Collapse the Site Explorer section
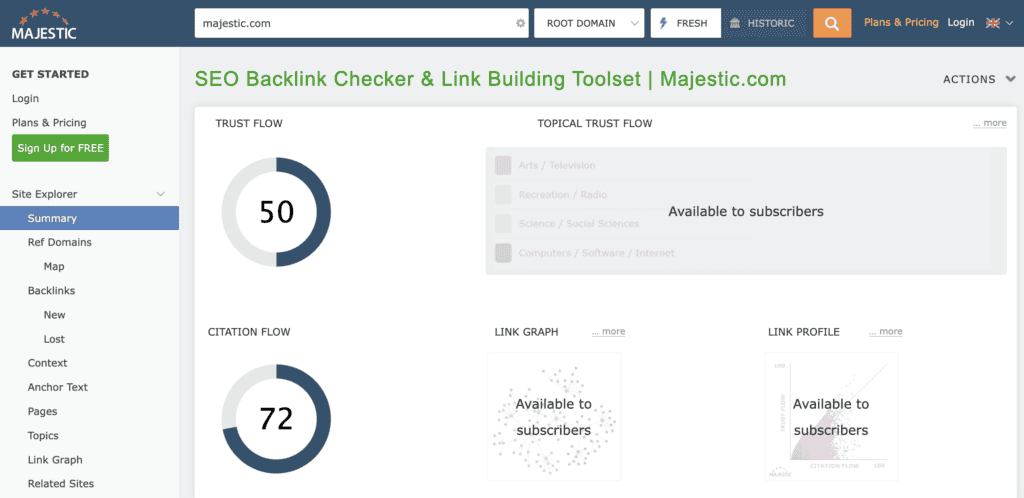The image size is (1024, 498). tap(160, 194)
